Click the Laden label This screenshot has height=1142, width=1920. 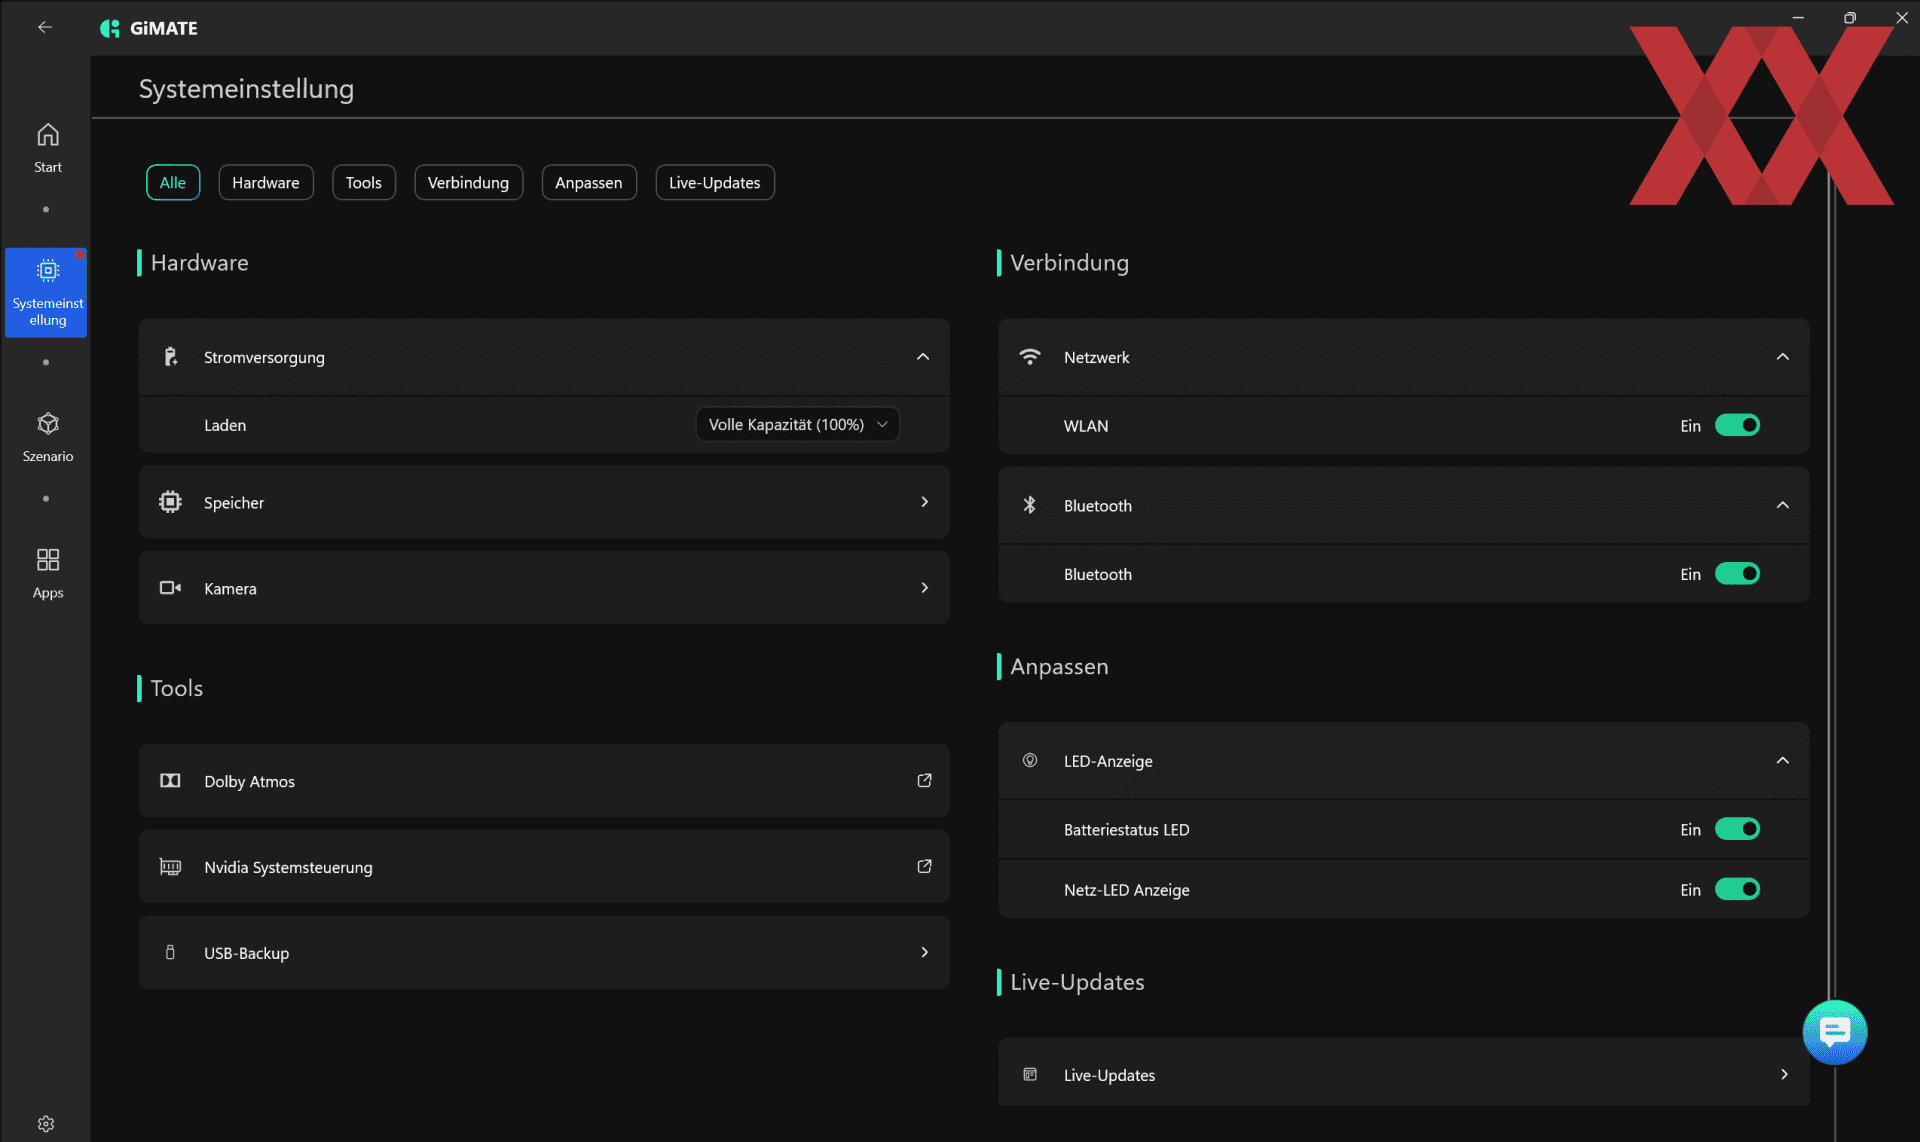click(x=225, y=426)
